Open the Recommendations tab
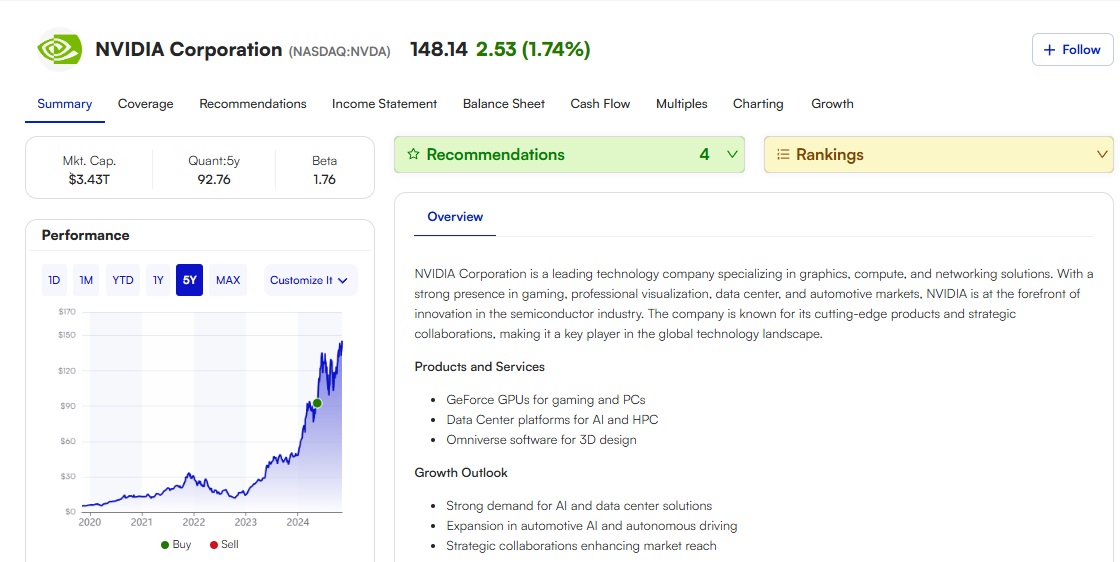 [x=253, y=104]
